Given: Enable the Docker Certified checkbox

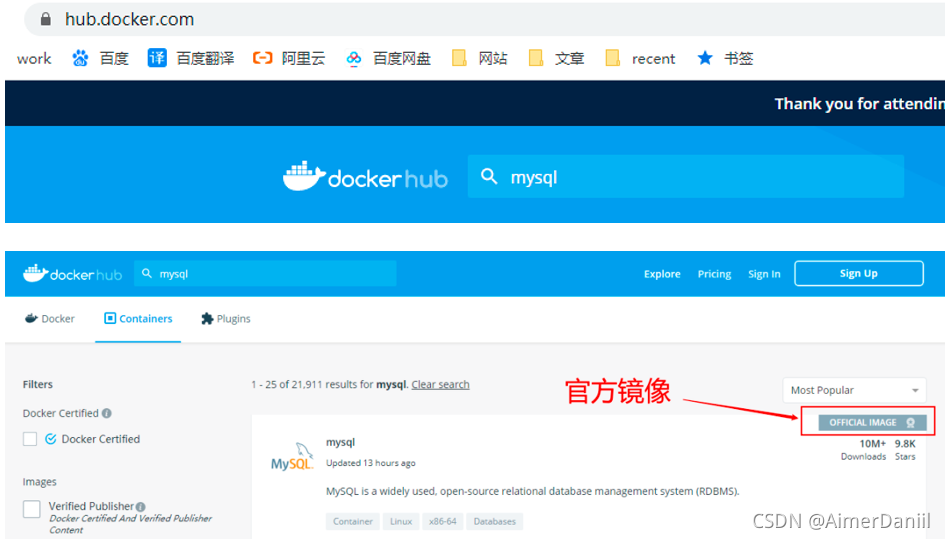Looking at the screenshot, I should [30, 439].
